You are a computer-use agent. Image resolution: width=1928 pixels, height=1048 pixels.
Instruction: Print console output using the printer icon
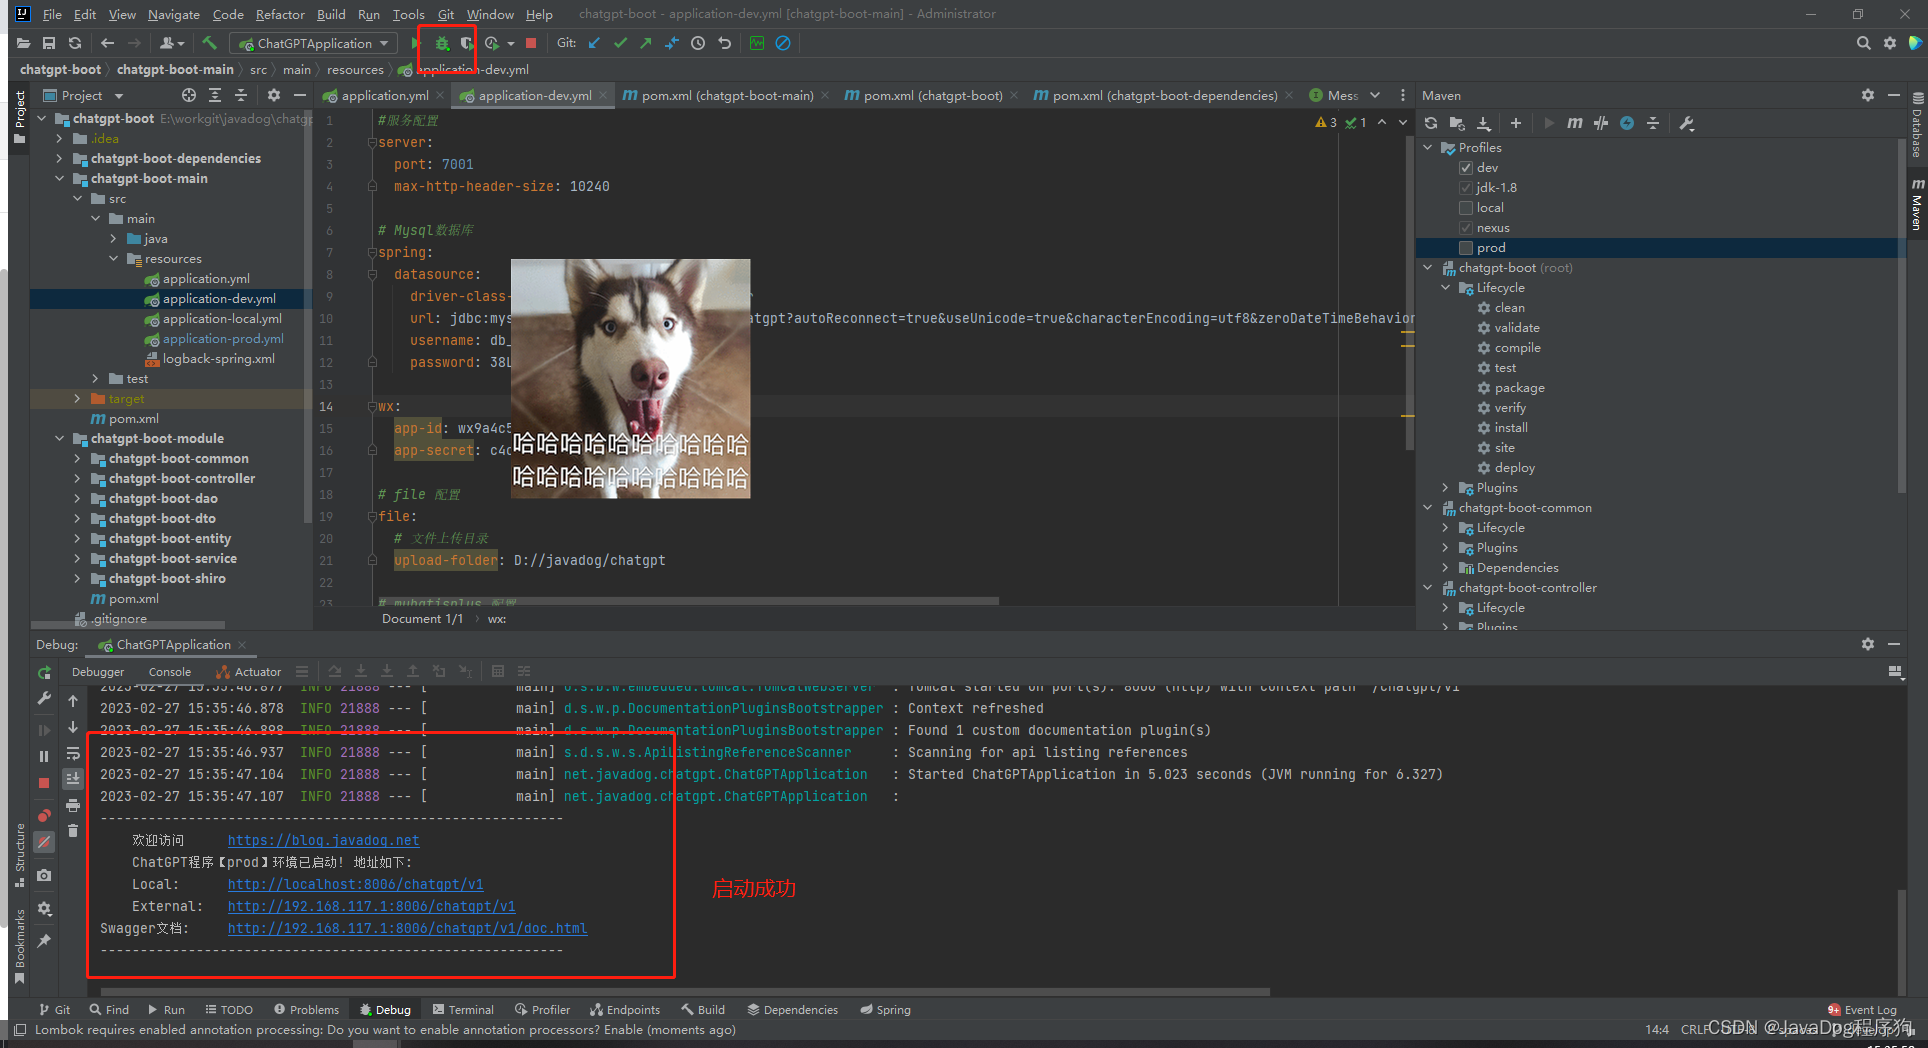pos(73,805)
